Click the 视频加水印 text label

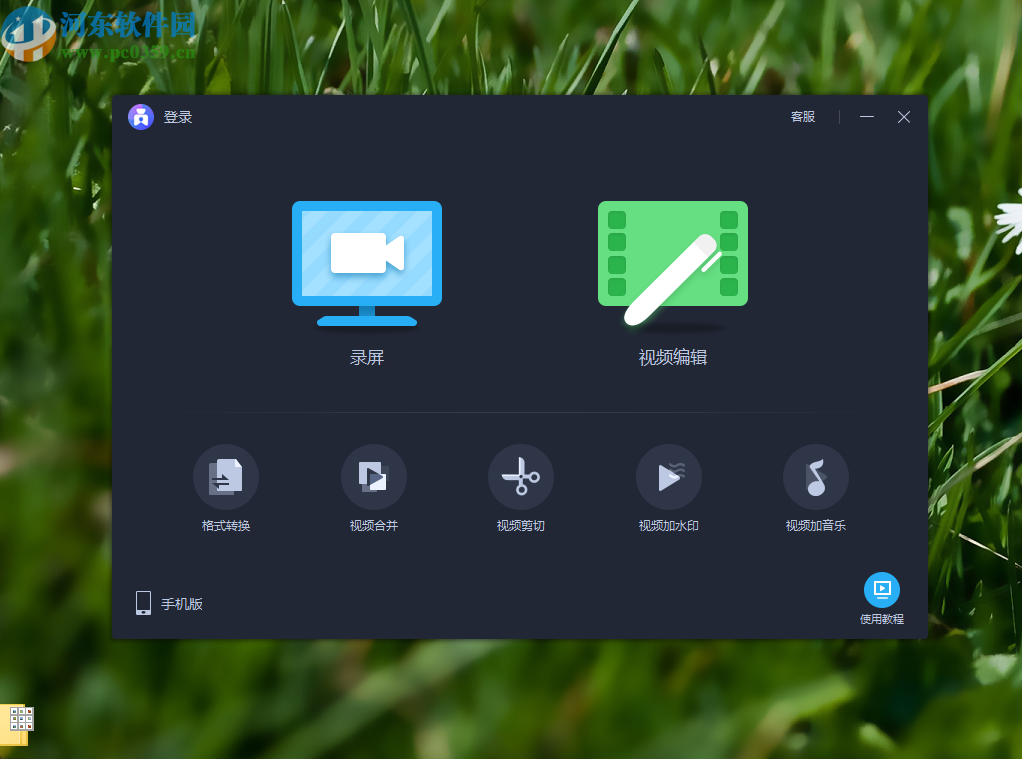coord(669,526)
